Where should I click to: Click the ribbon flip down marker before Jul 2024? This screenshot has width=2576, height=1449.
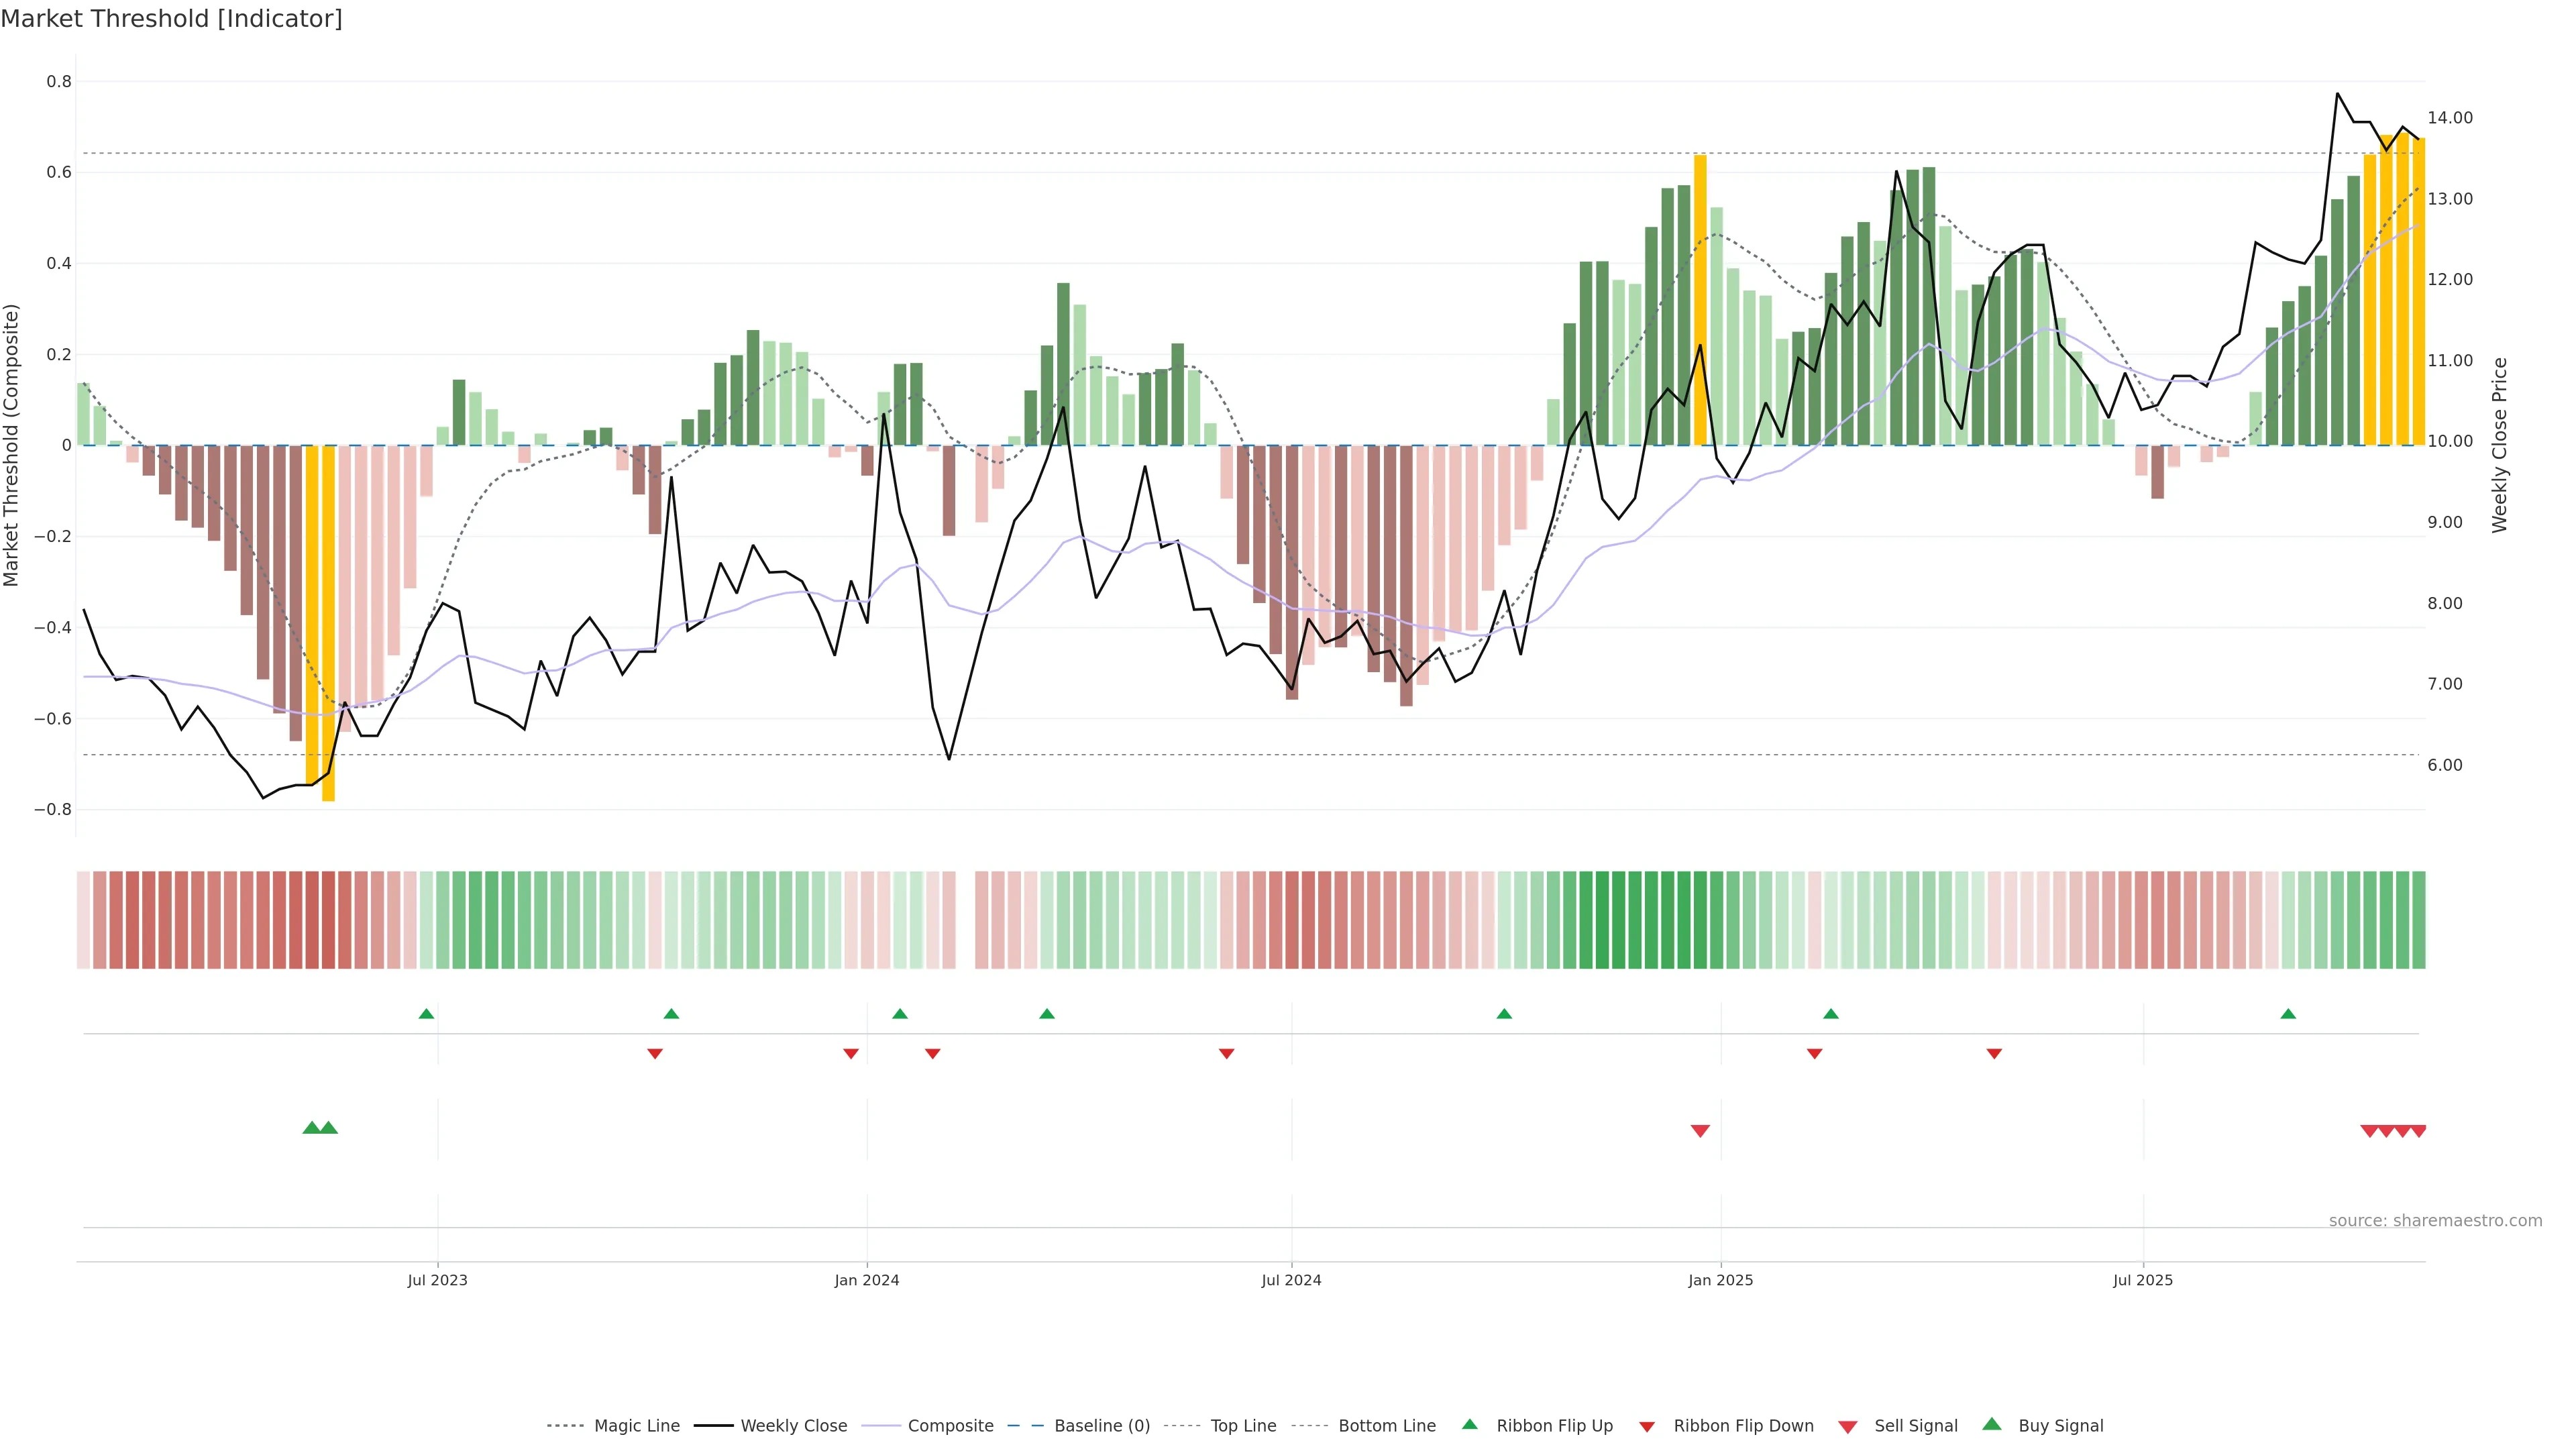pos(1226,1053)
